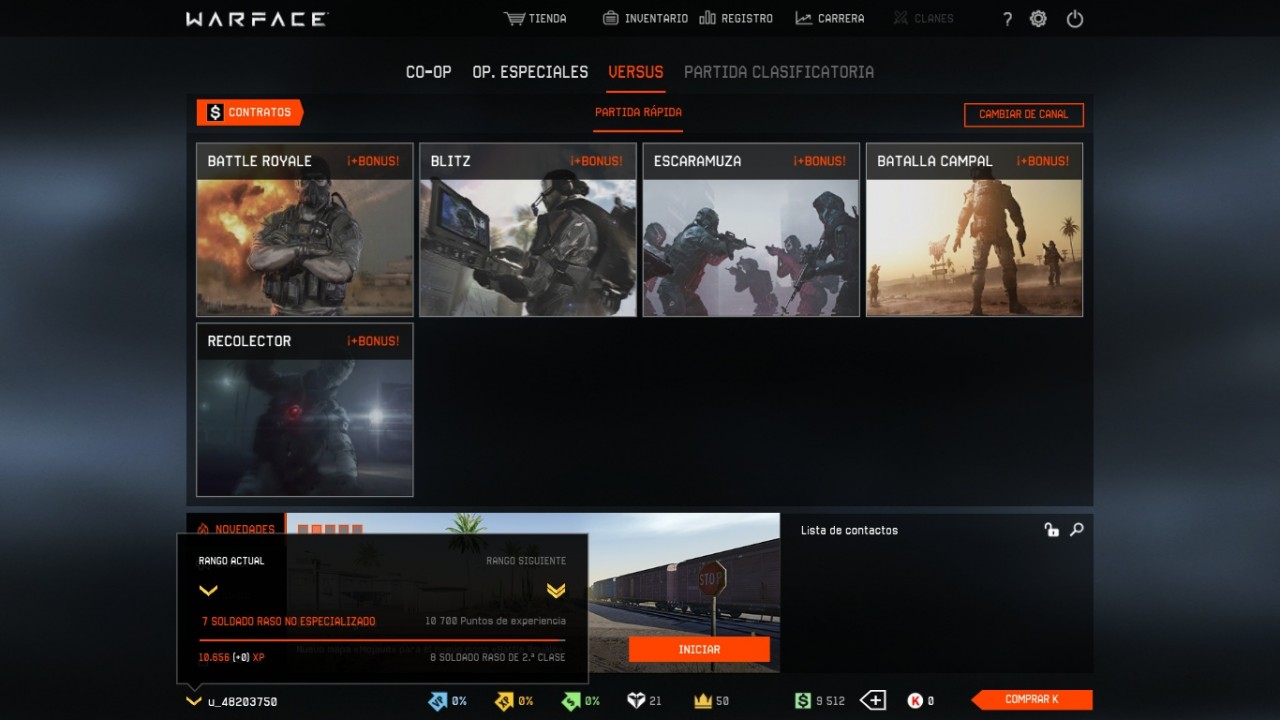The height and width of the screenshot is (720, 1280).
Task: Open the Carrera graph icon
Action: 804,18
